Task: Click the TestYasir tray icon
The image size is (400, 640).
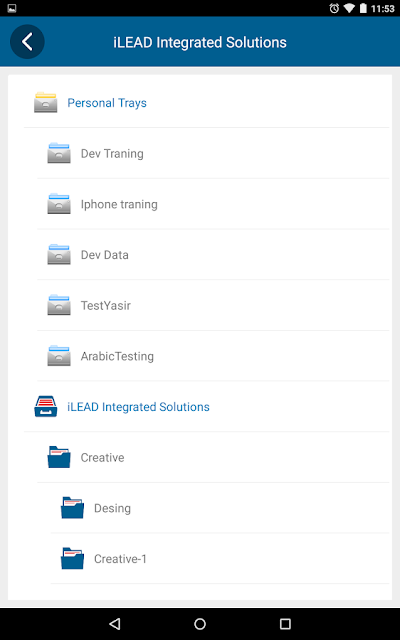Action: click(x=59, y=305)
